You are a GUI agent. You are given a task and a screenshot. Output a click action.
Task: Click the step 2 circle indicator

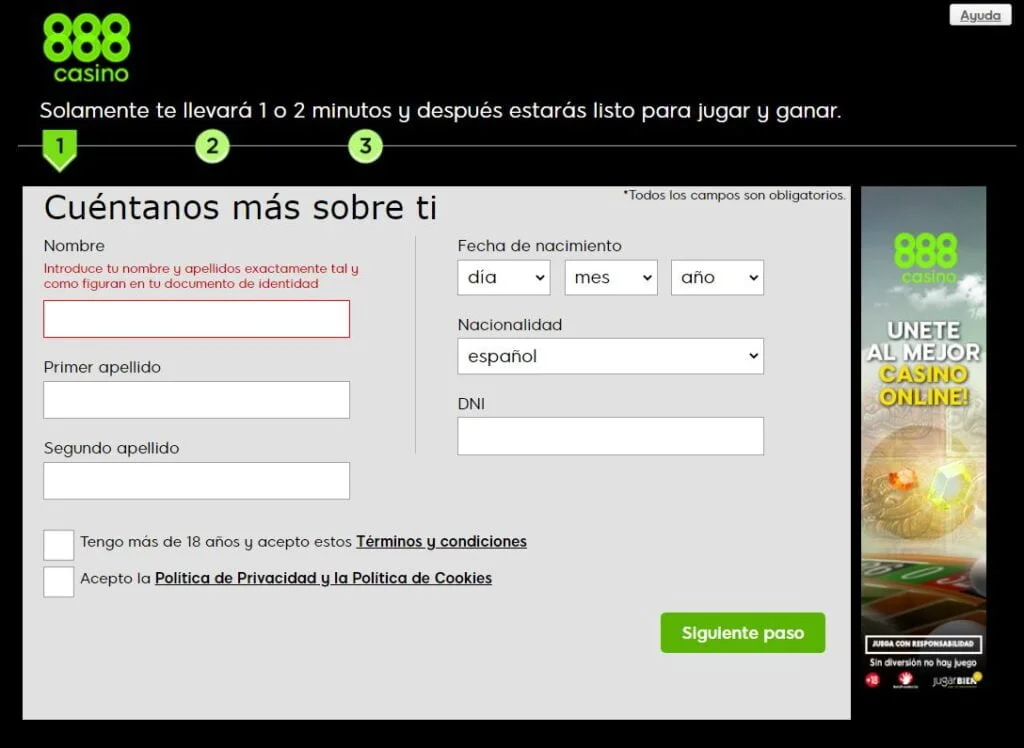tap(211, 146)
